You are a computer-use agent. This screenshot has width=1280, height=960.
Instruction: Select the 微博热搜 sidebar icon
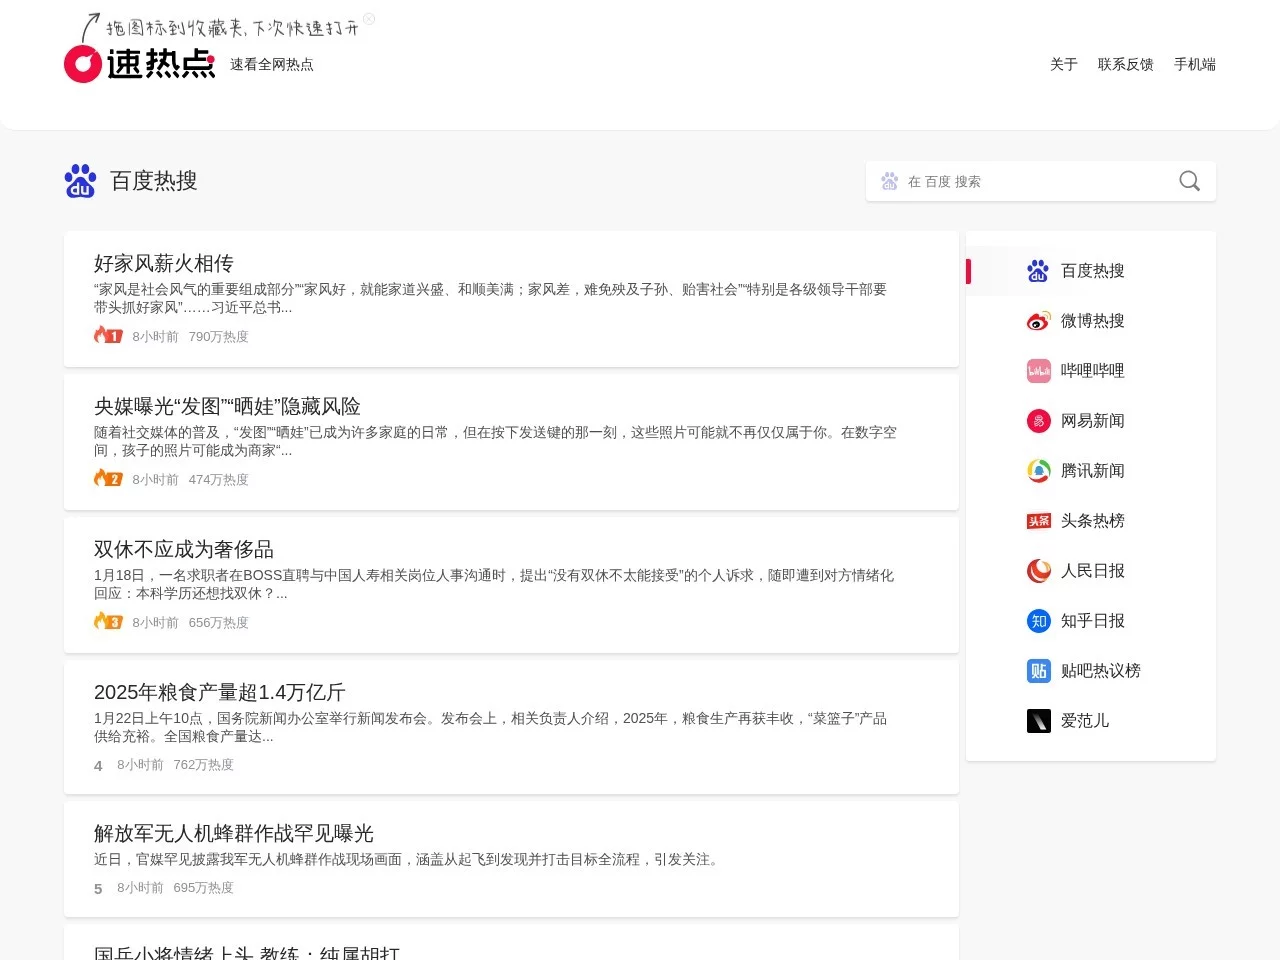click(1038, 321)
